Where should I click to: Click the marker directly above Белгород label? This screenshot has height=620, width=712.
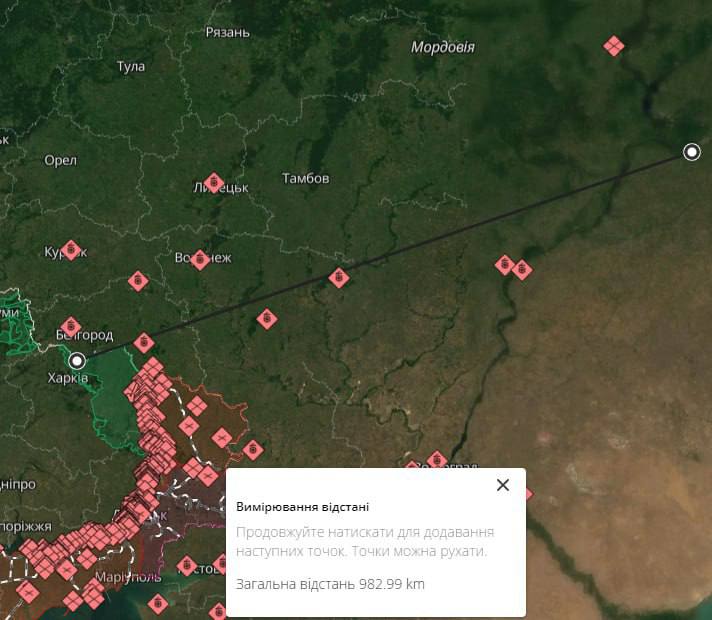[x=70, y=326]
